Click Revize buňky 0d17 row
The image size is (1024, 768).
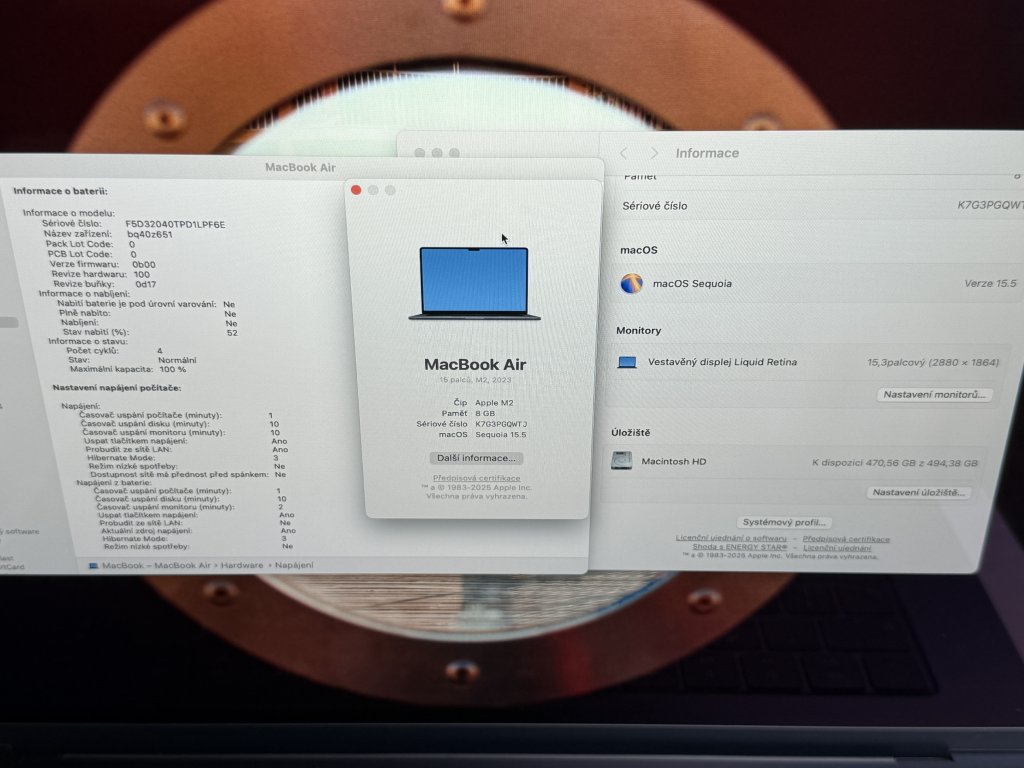104,284
